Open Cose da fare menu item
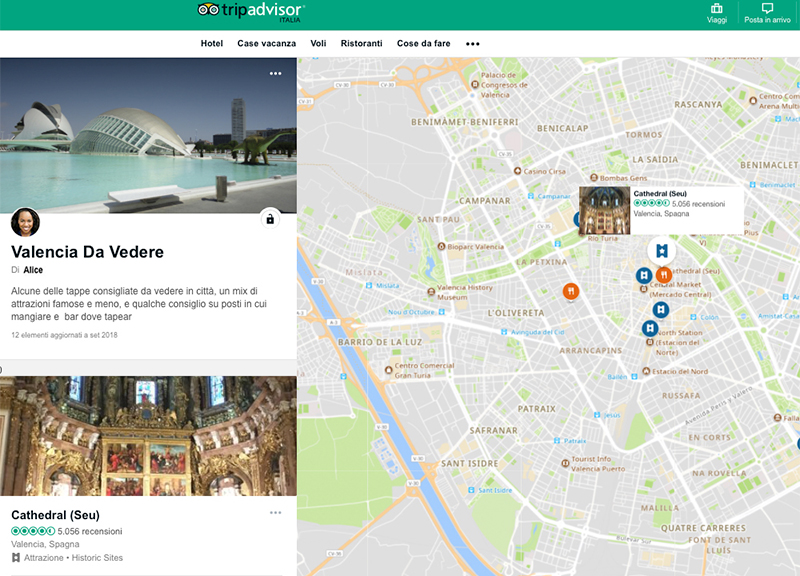Image resolution: width=800 pixels, height=576 pixels. pyautogui.click(x=423, y=44)
